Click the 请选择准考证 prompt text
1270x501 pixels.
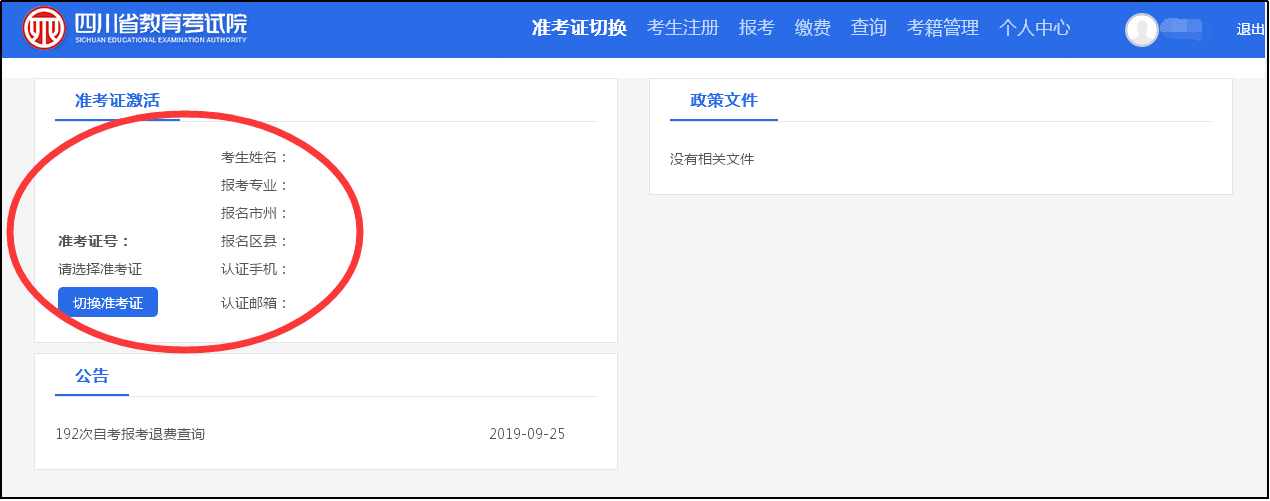[x=100, y=269]
